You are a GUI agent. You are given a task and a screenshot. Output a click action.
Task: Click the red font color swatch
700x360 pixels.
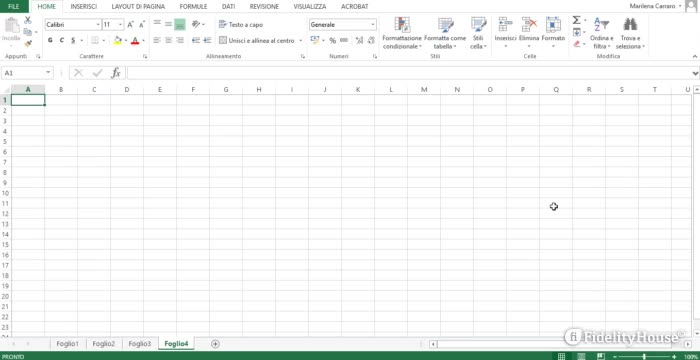pos(135,41)
